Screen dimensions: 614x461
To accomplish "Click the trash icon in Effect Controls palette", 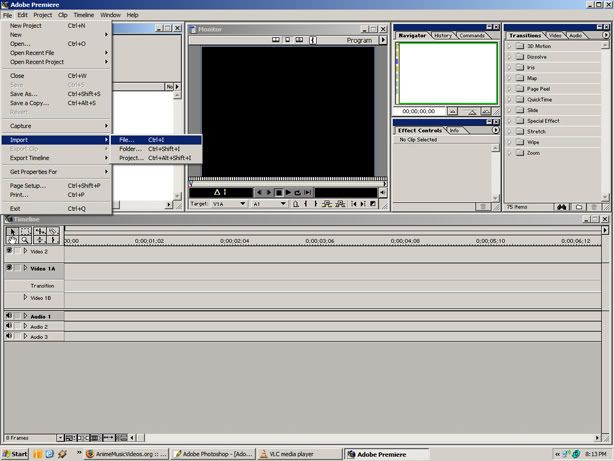I will (x=483, y=206).
